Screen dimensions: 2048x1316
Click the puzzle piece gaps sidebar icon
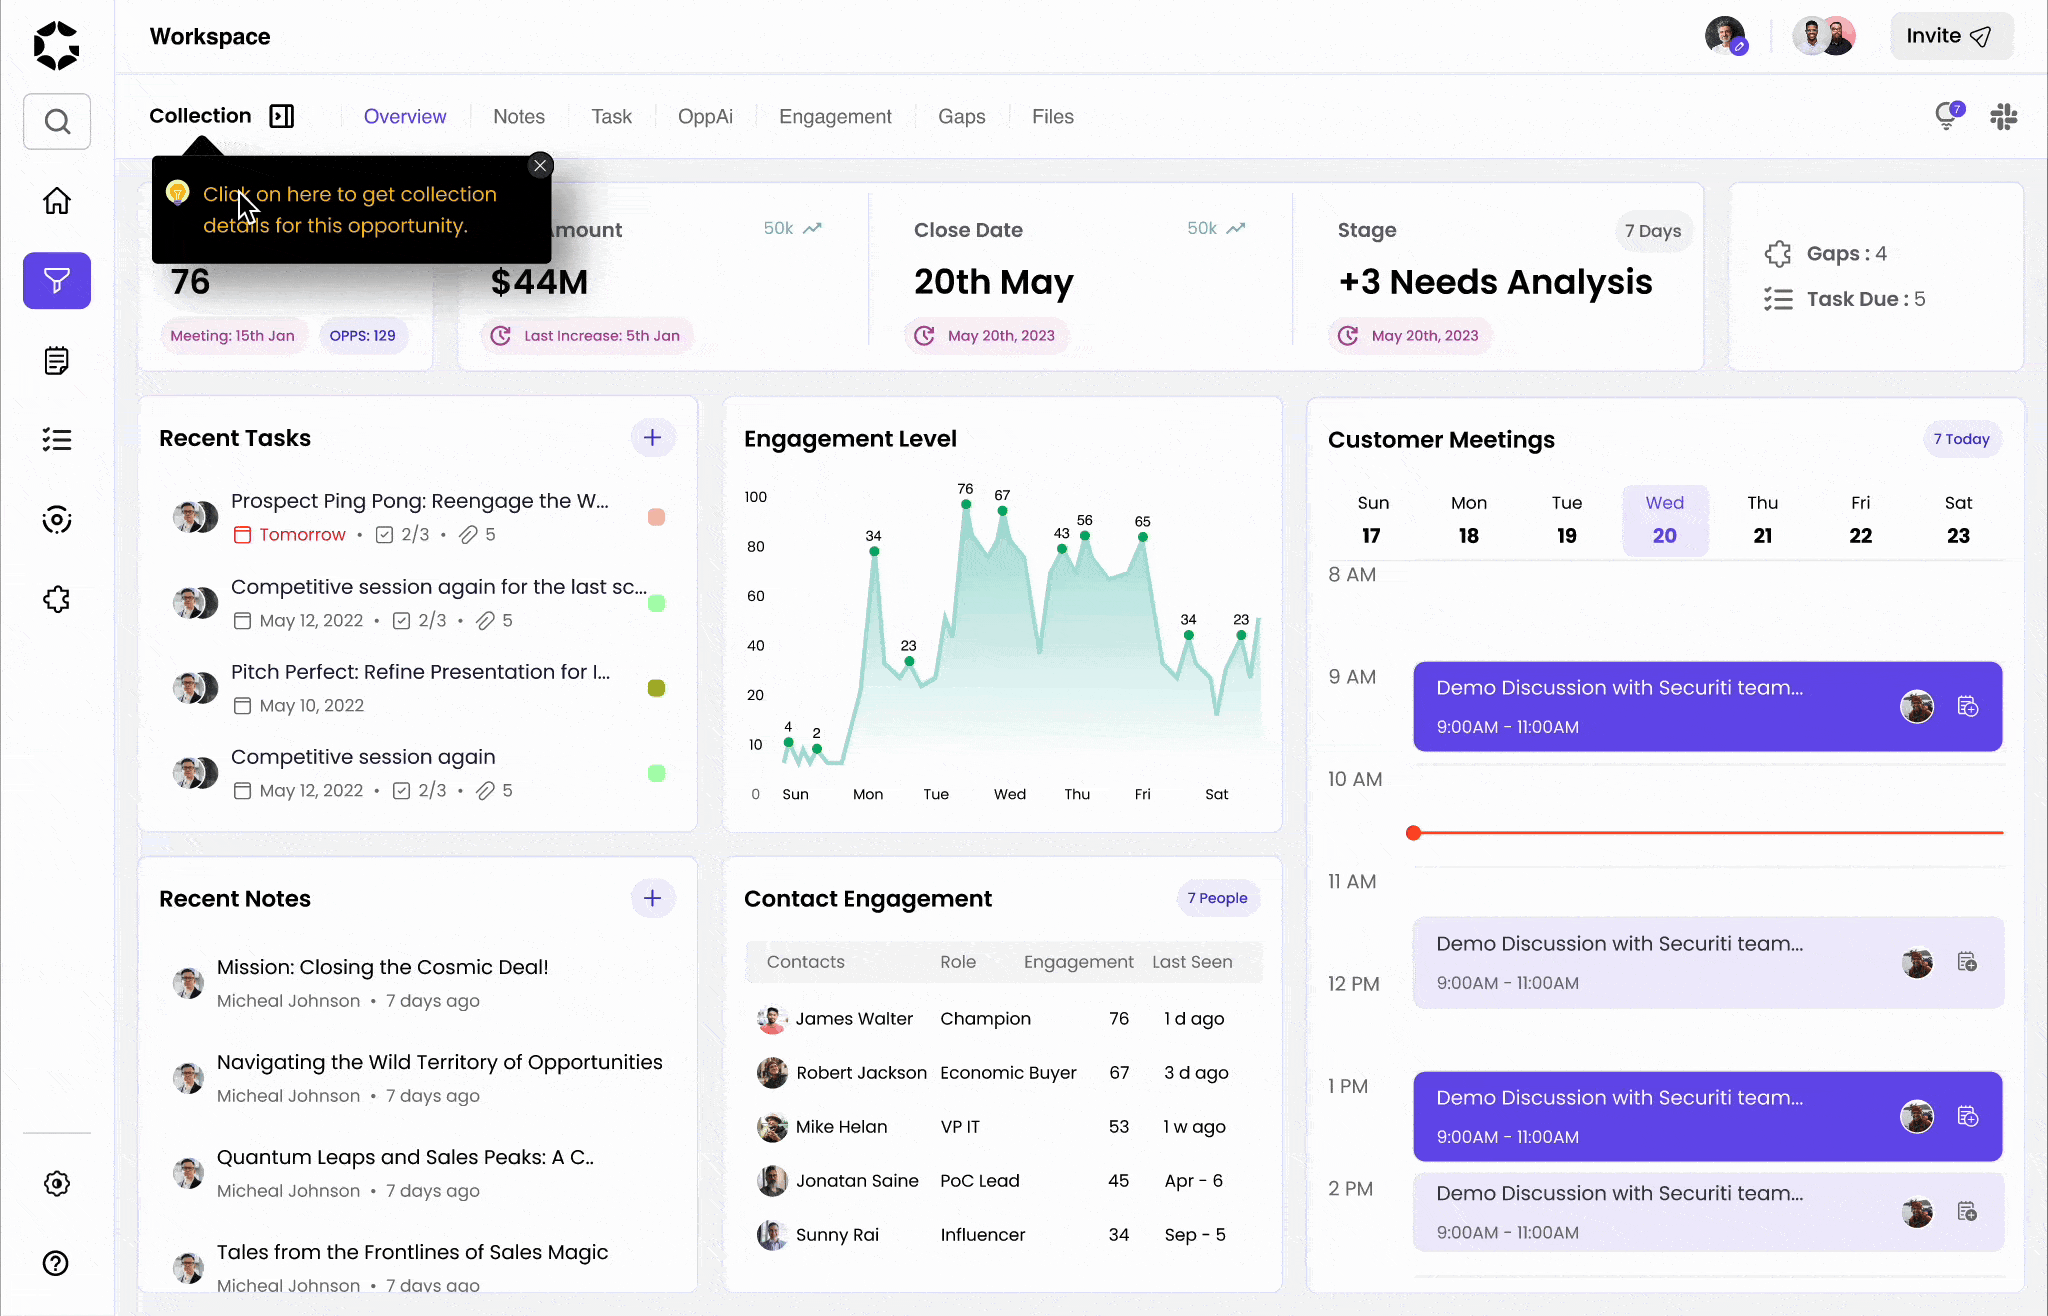pyautogui.click(x=57, y=600)
